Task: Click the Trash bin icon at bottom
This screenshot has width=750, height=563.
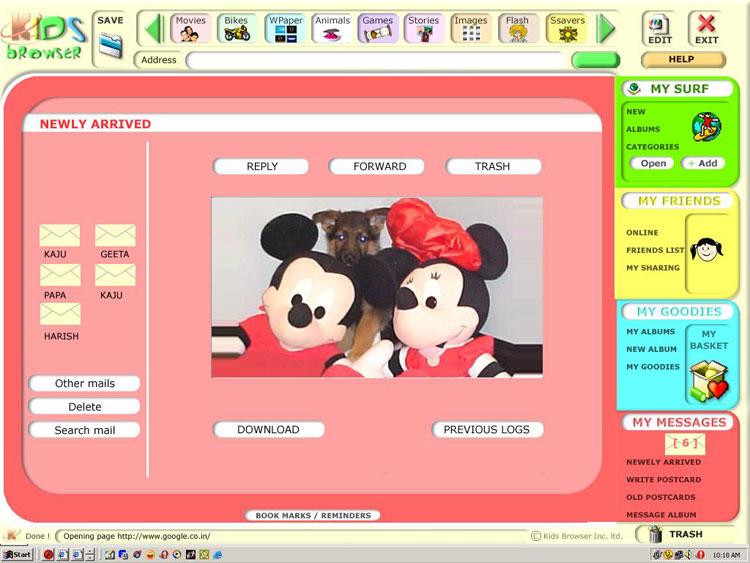Action: click(x=656, y=535)
